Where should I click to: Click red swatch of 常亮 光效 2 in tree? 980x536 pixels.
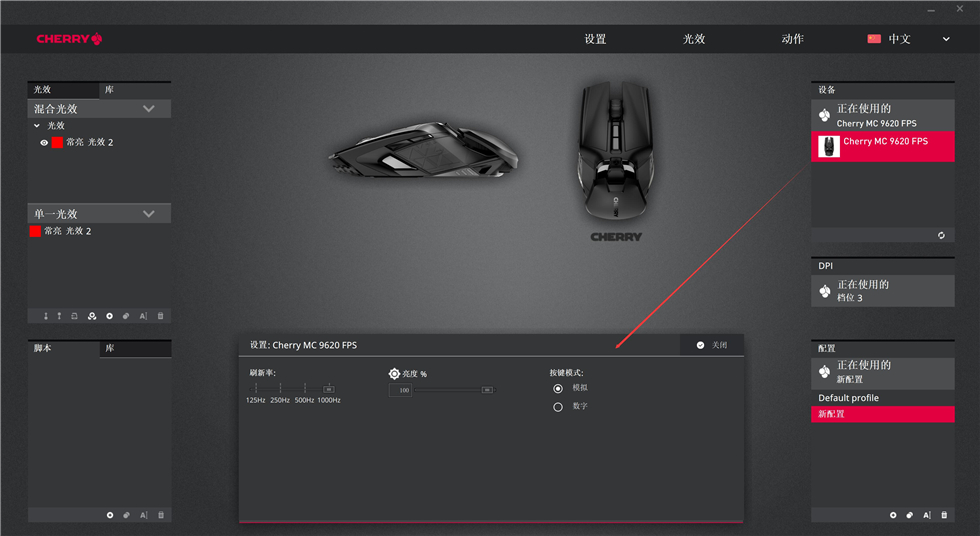click(58, 142)
